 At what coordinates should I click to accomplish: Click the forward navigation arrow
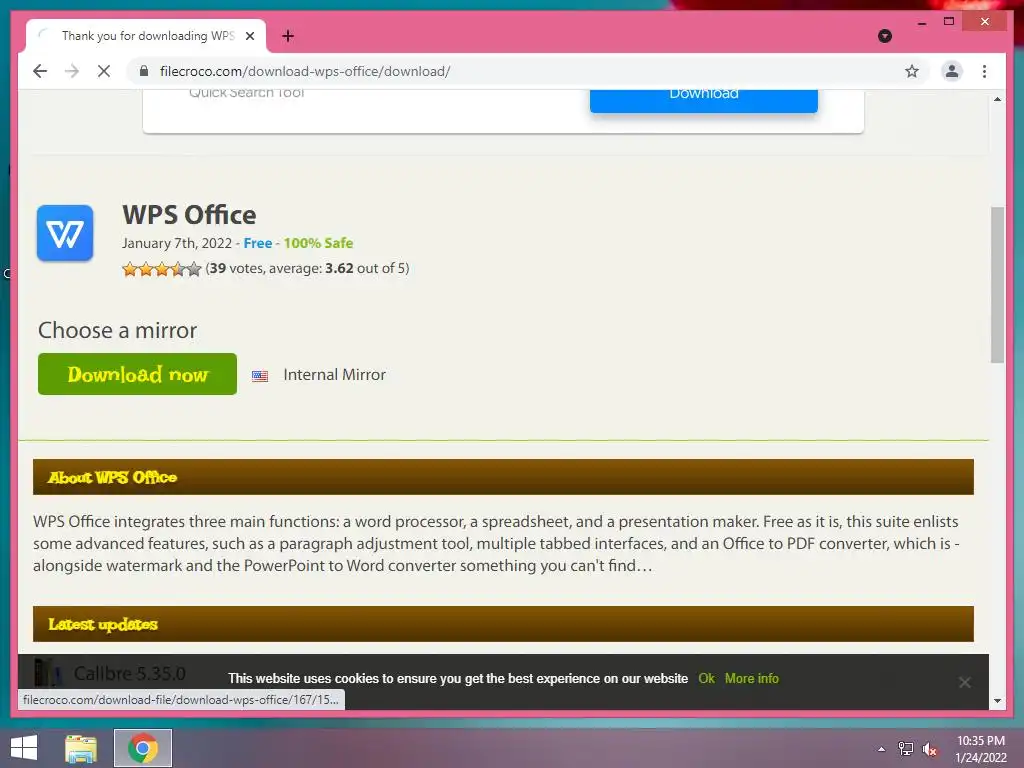coord(72,71)
